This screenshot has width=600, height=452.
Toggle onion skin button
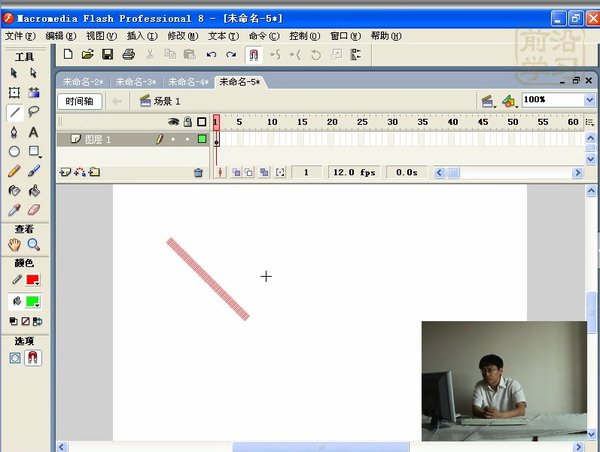coord(236,173)
